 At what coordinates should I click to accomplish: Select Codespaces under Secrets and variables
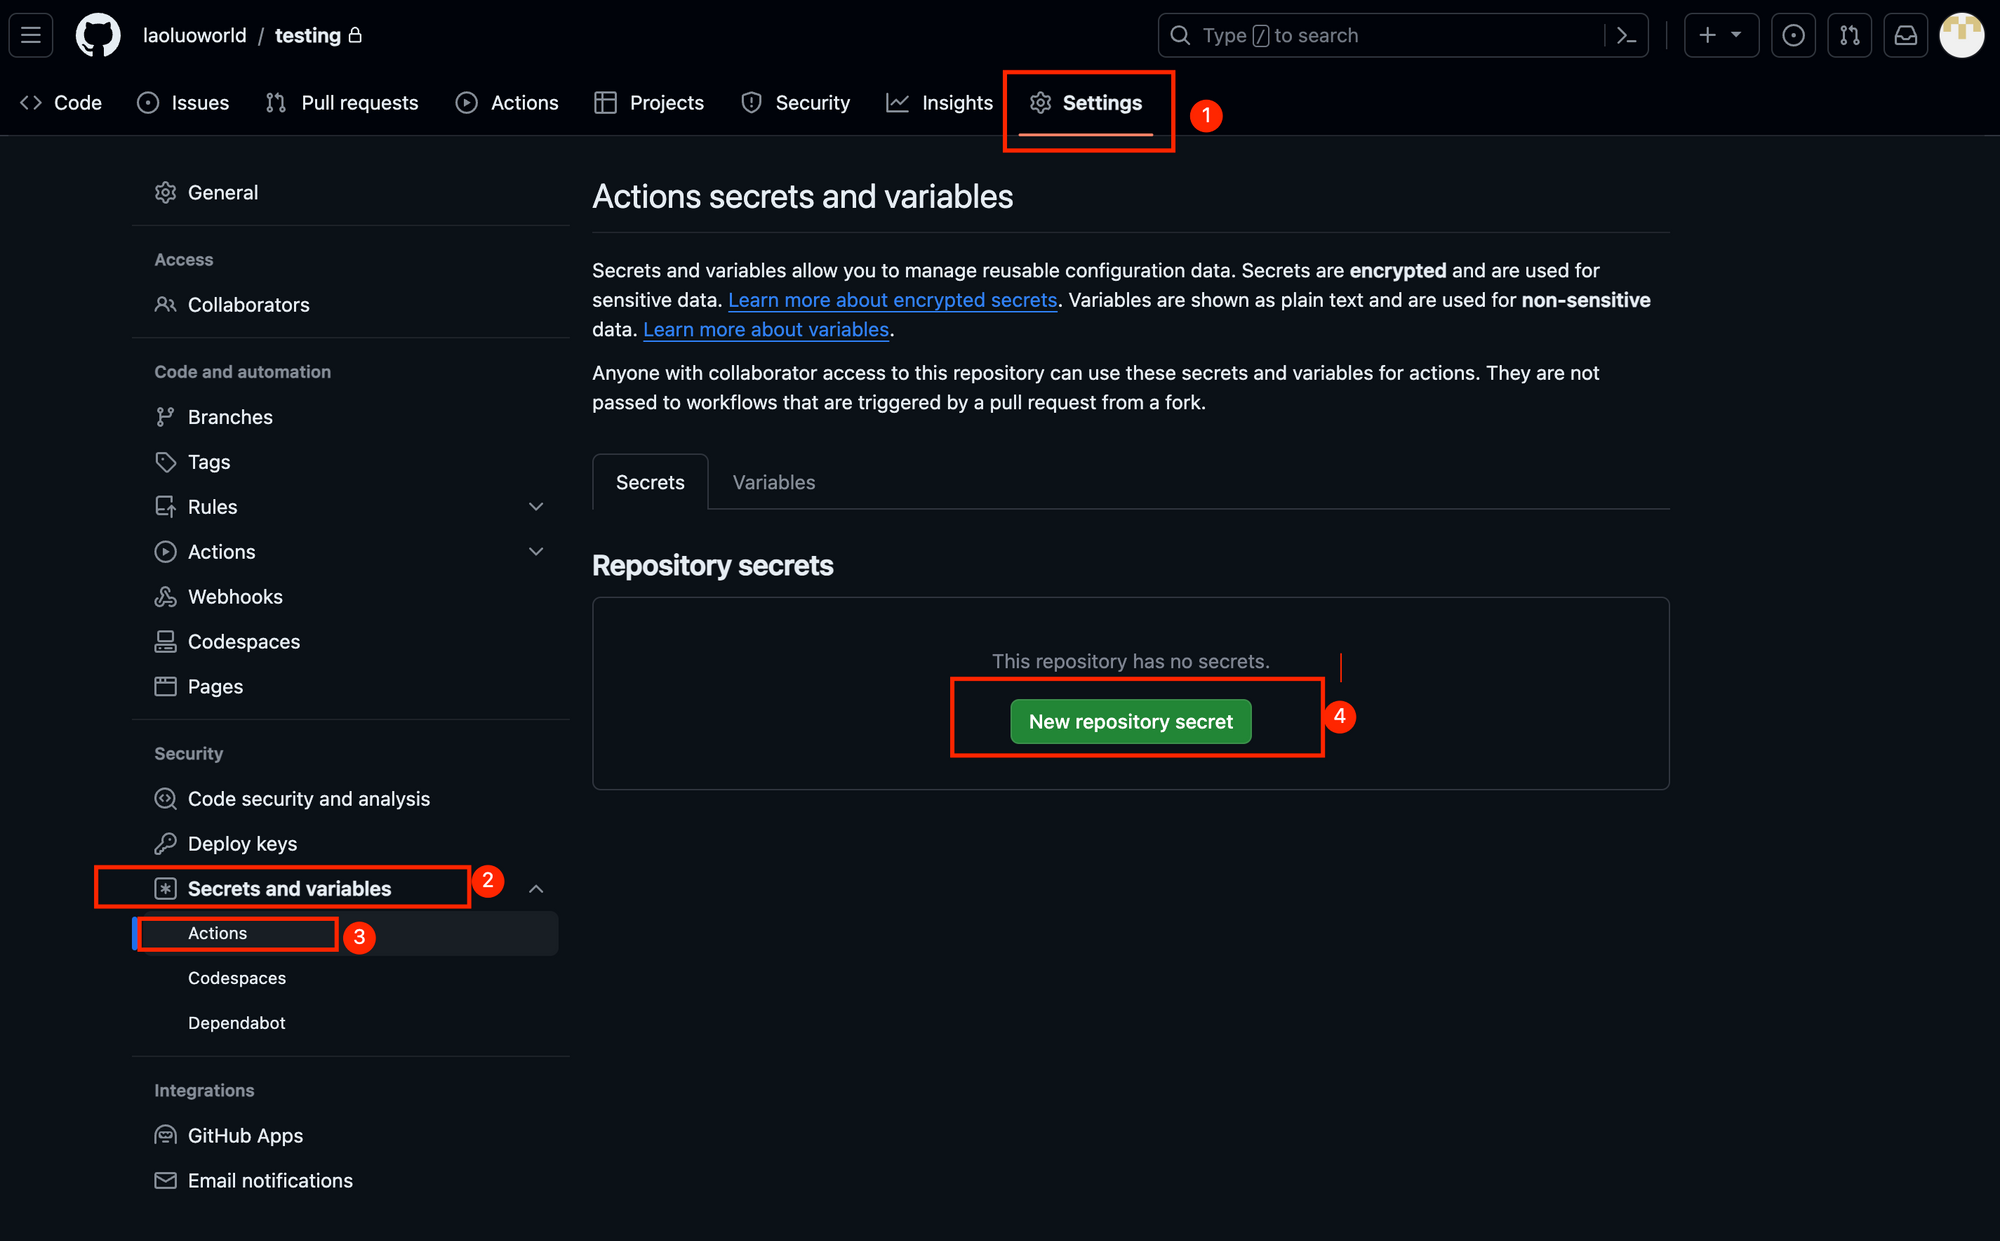click(x=239, y=978)
